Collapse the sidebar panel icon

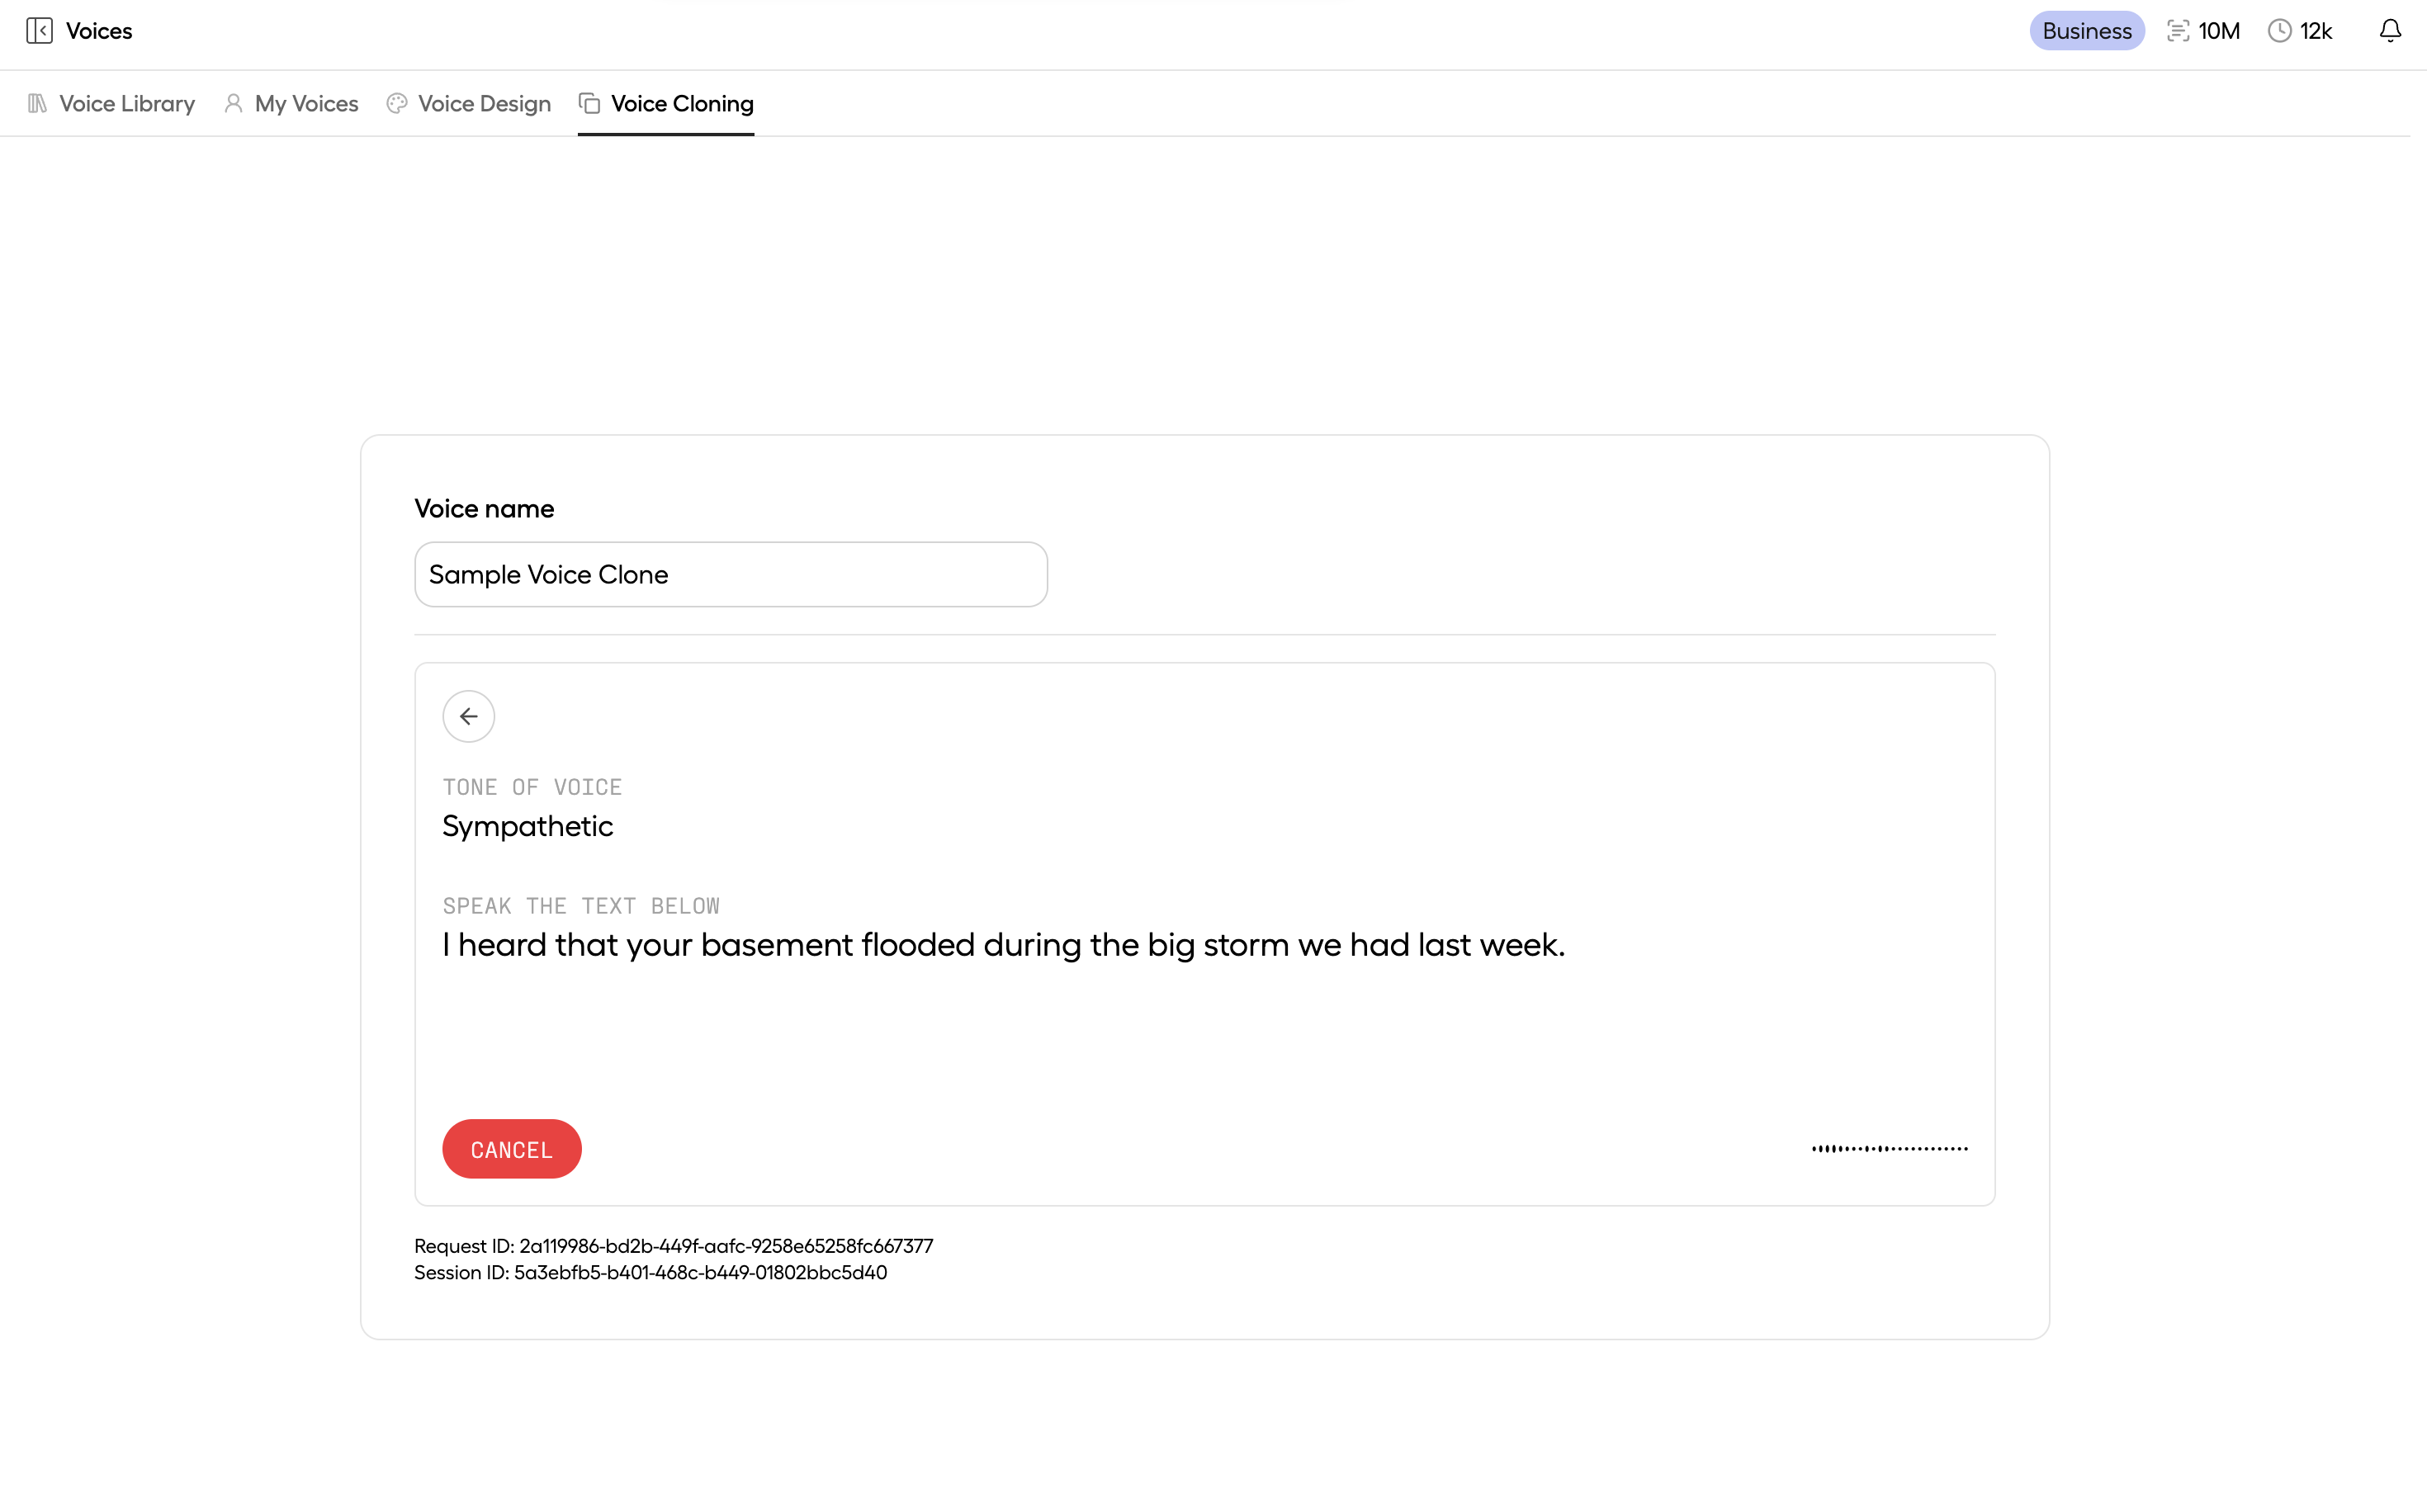(x=39, y=31)
